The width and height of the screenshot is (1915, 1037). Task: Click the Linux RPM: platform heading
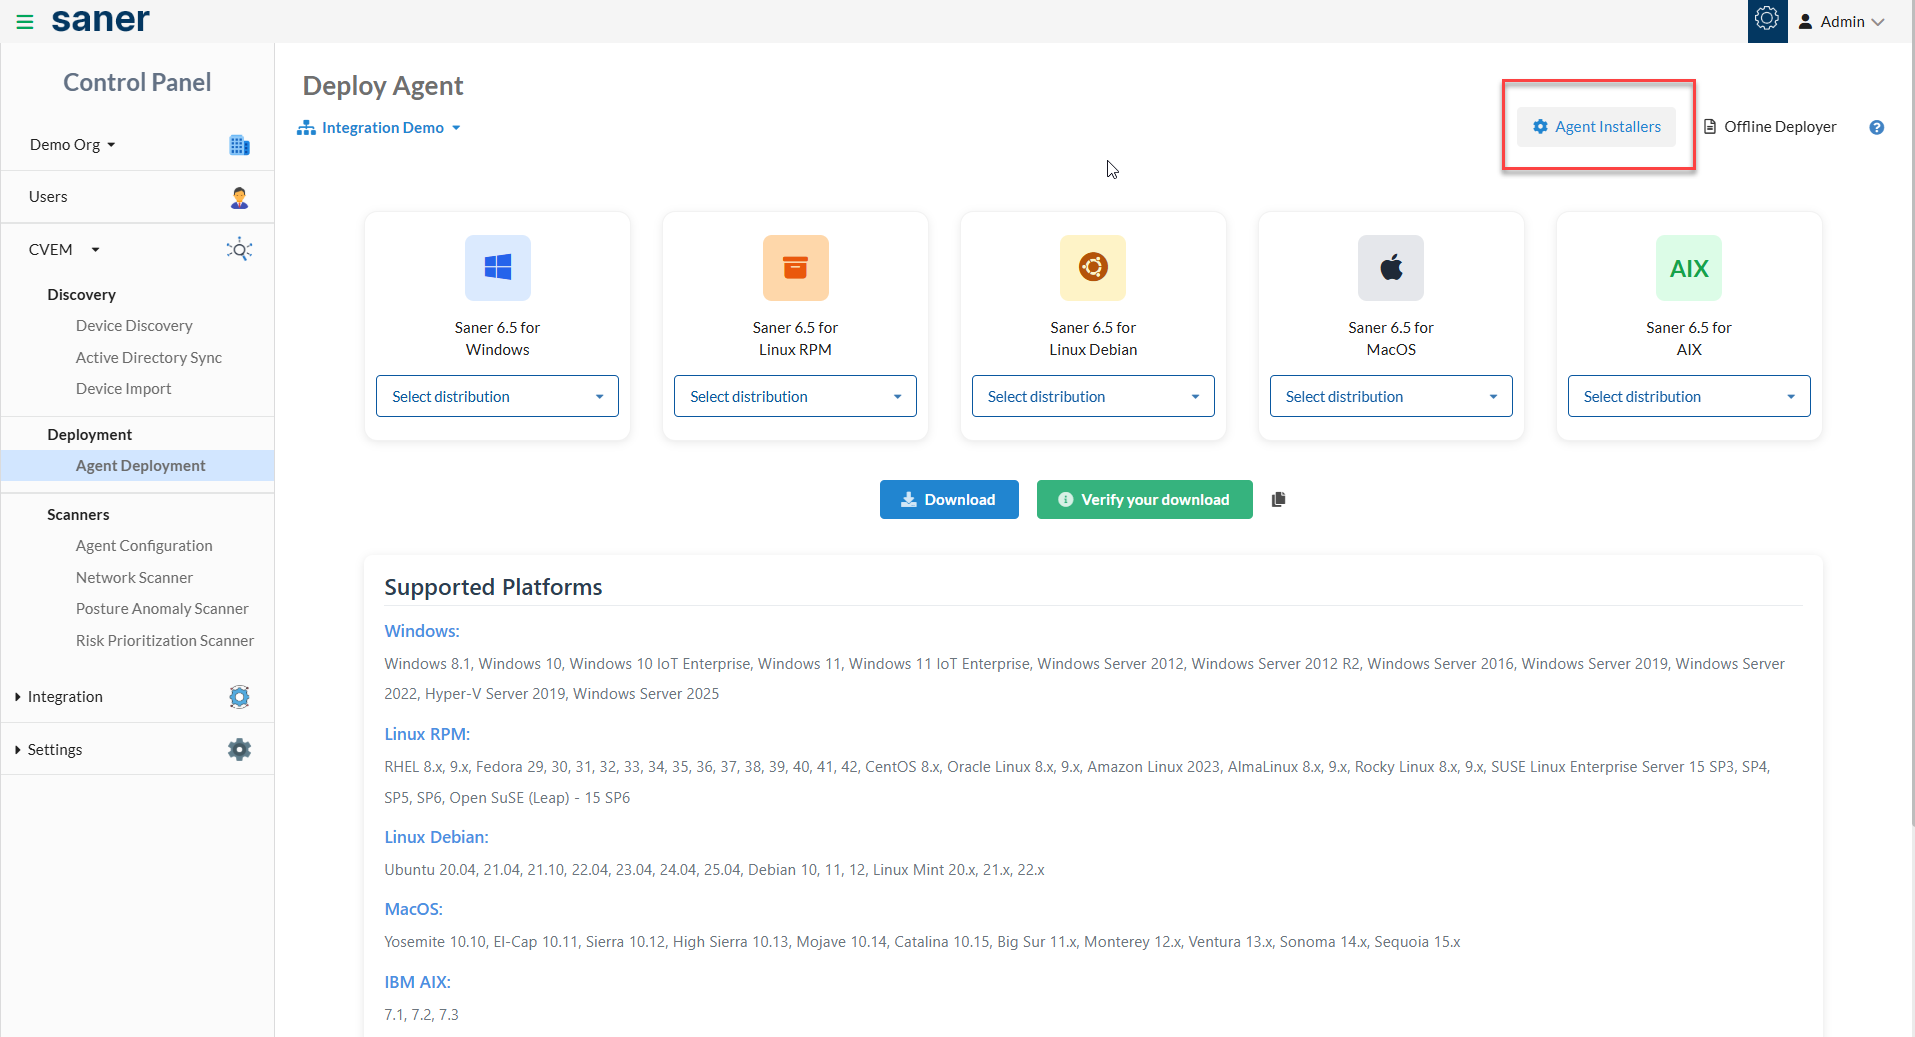427,734
